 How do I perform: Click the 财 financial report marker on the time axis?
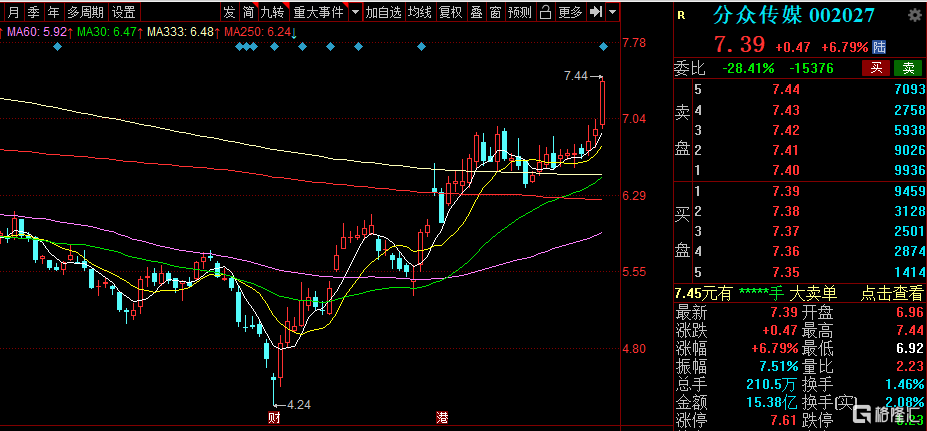[273, 419]
